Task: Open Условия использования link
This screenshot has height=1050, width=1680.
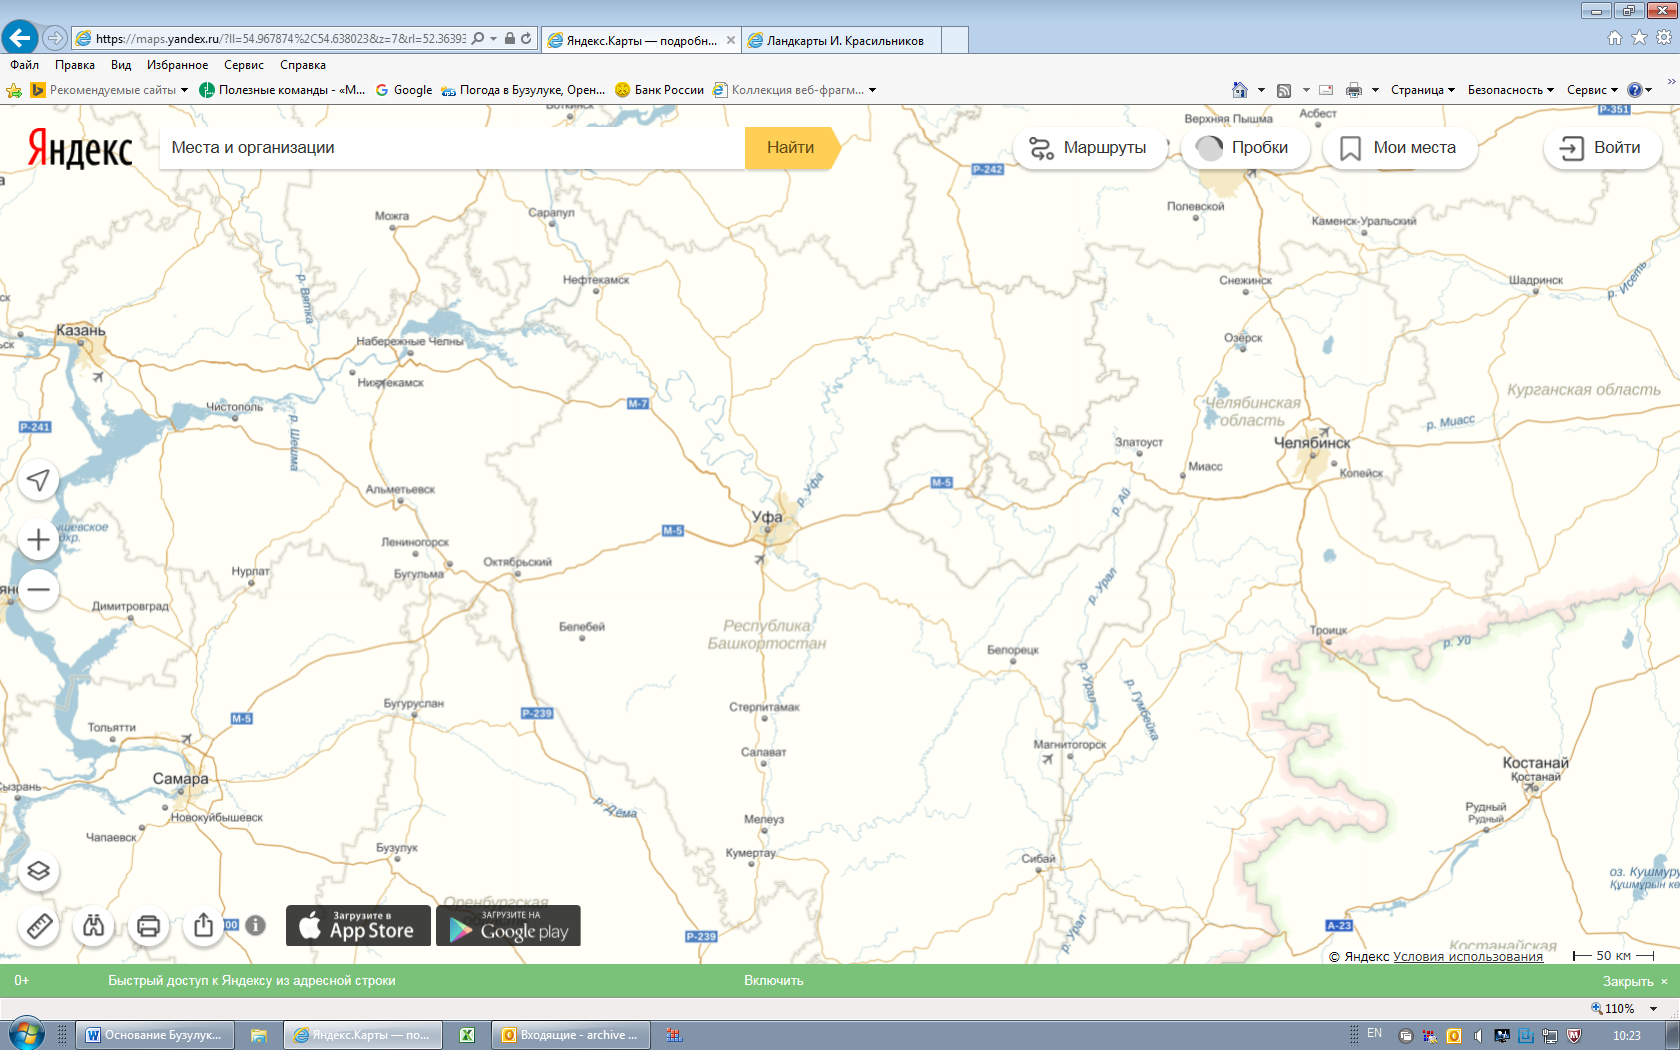Action: pos(1468,957)
